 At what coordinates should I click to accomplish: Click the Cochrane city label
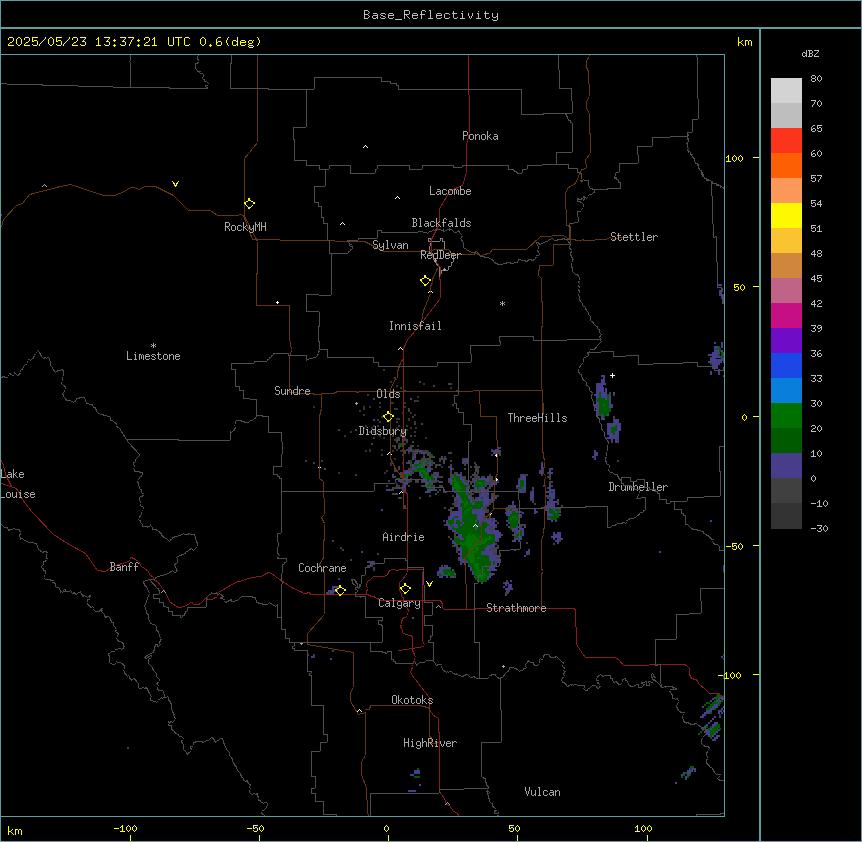click(322, 568)
